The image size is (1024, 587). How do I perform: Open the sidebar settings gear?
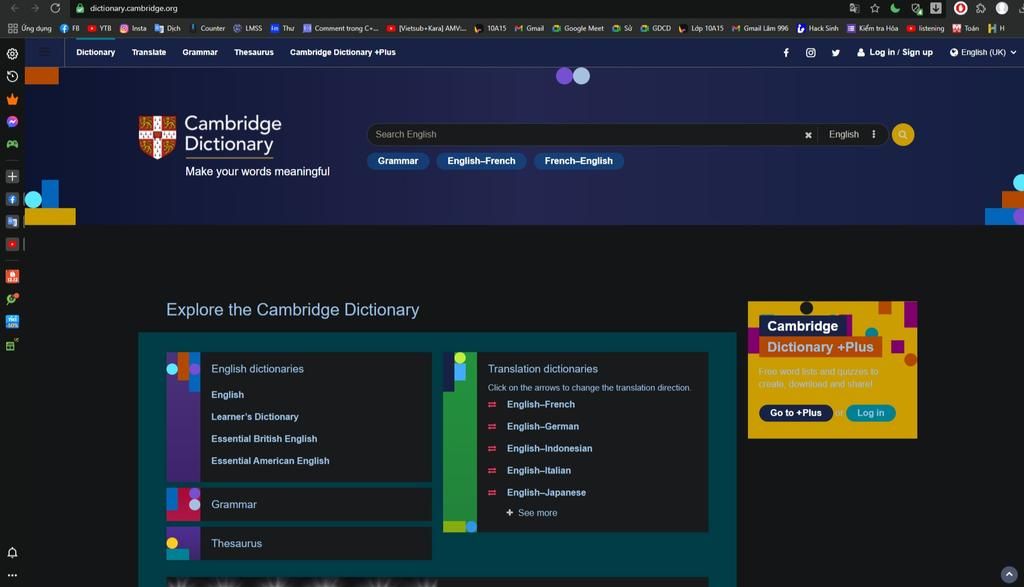pyautogui.click(x=12, y=54)
